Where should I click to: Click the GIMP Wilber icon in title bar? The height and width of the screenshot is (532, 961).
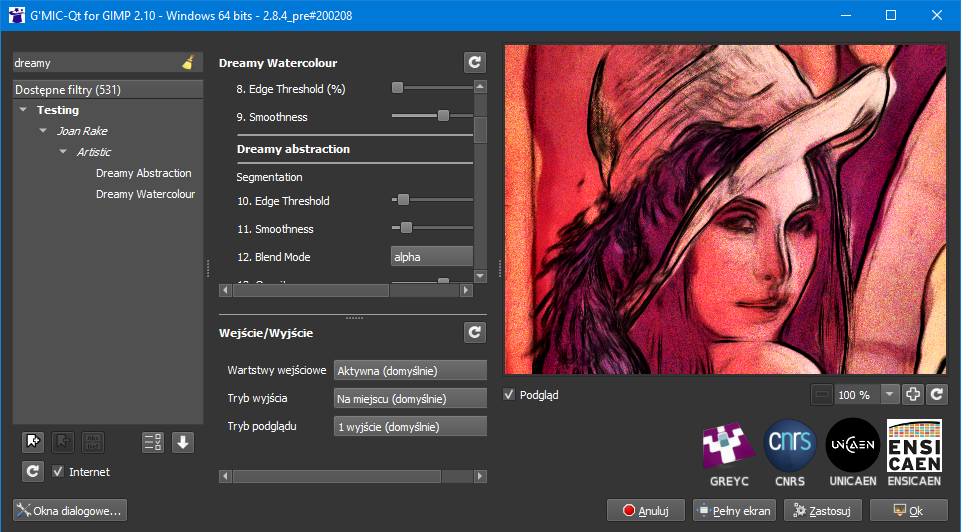tap(17, 15)
